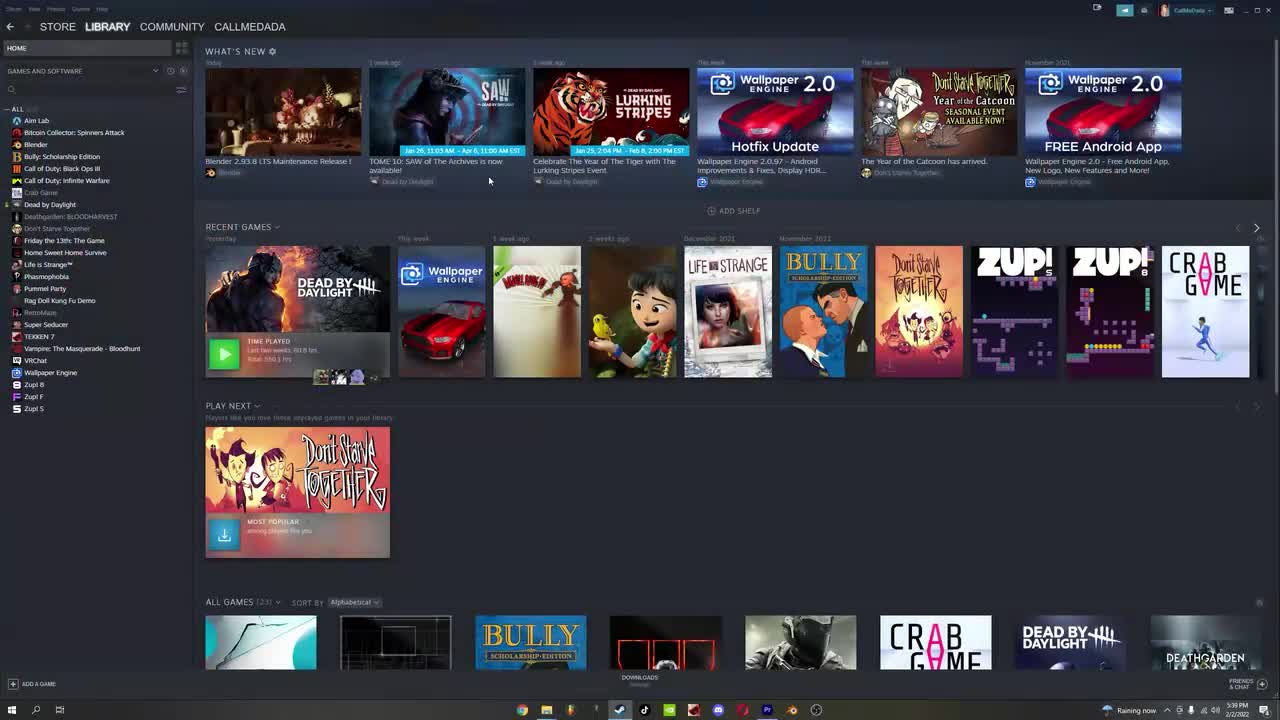Viewport: 1280px width, 720px height.
Task: Open the CALLMEDADA profile menu
Action: pos(250,27)
